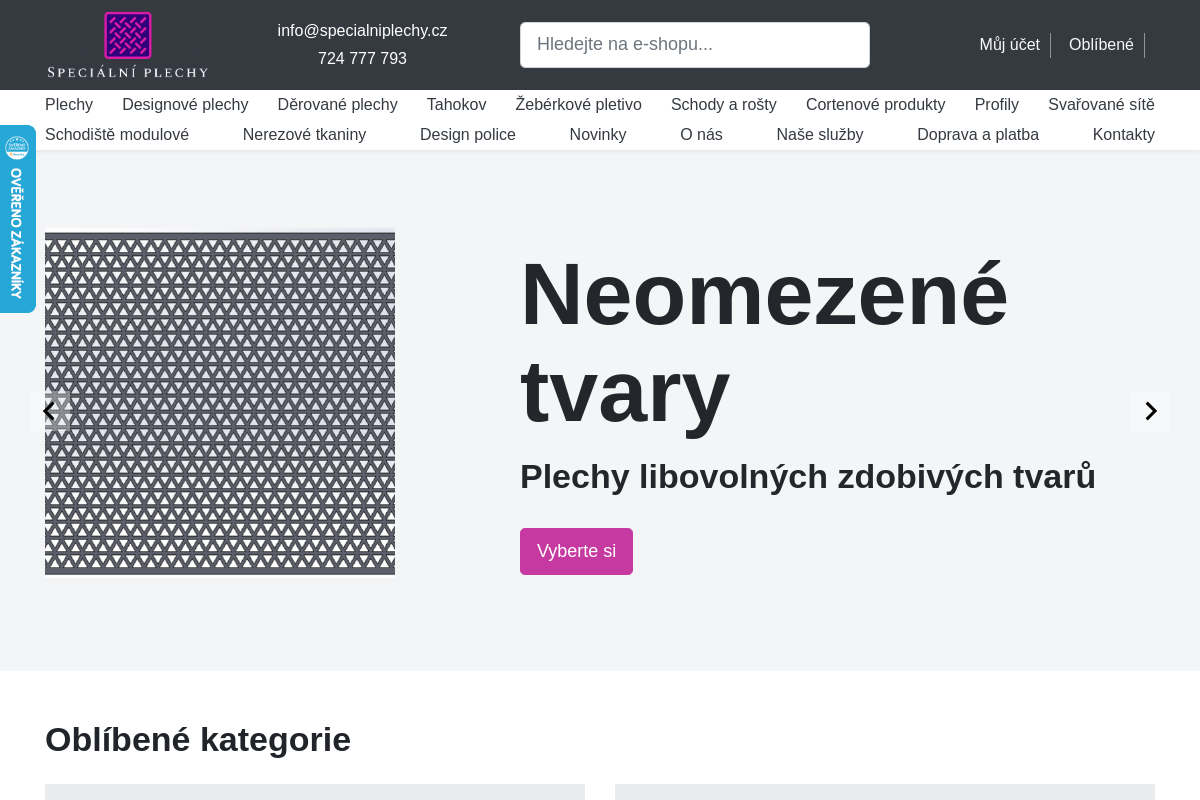Image resolution: width=1200 pixels, height=800 pixels.
Task: Go to O nás page
Action: point(701,135)
